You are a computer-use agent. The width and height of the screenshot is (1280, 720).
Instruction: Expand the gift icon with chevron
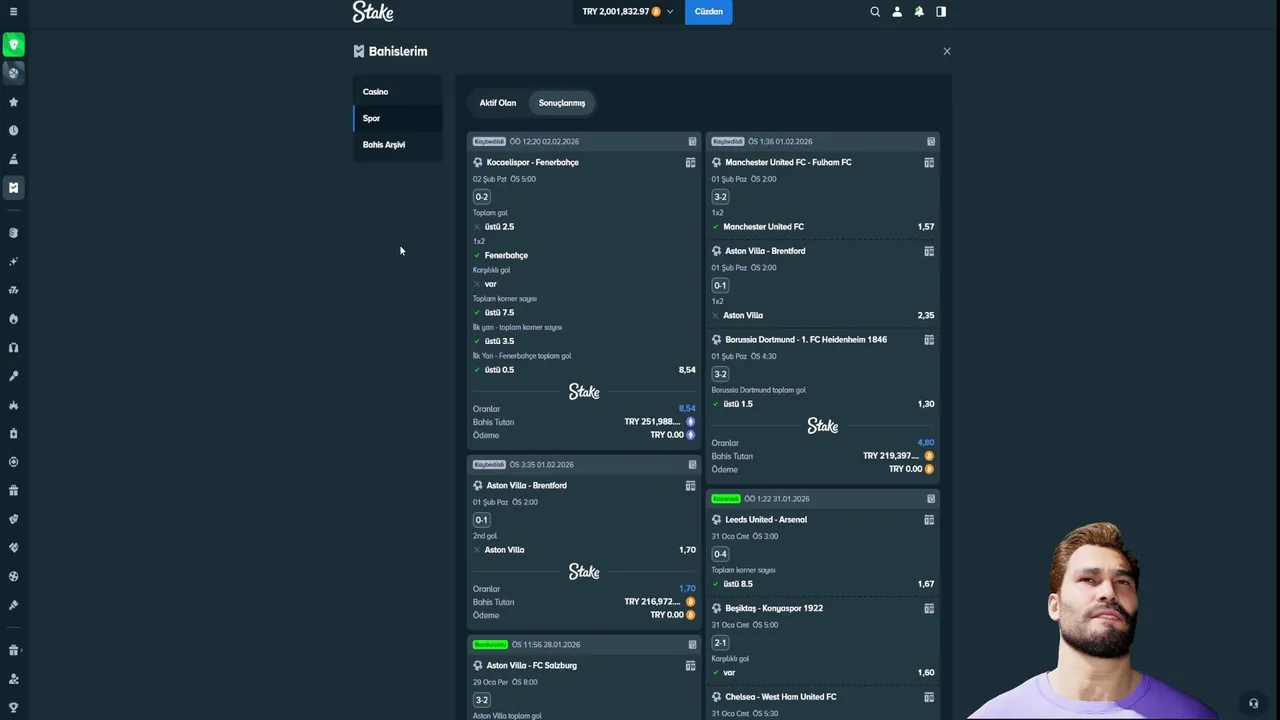[x=14, y=650]
